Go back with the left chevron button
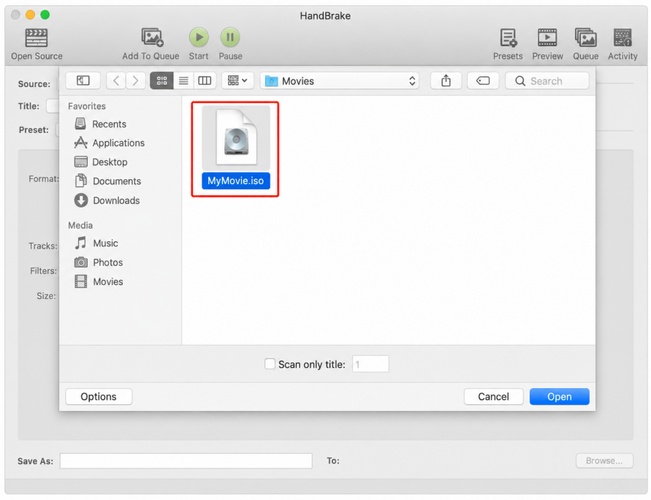The image size is (651, 500). (116, 81)
